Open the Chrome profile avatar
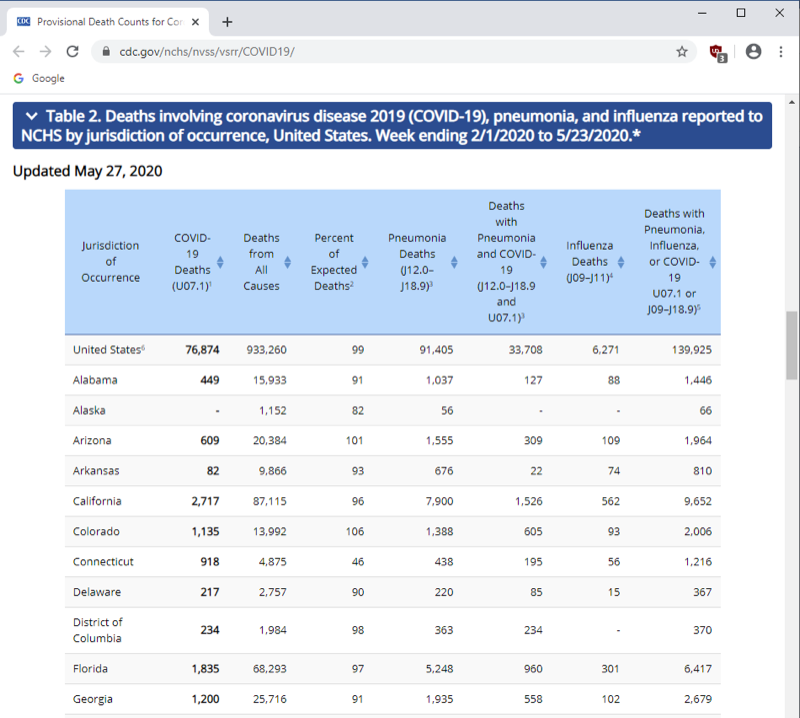The height and width of the screenshot is (718, 800). coord(753,51)
